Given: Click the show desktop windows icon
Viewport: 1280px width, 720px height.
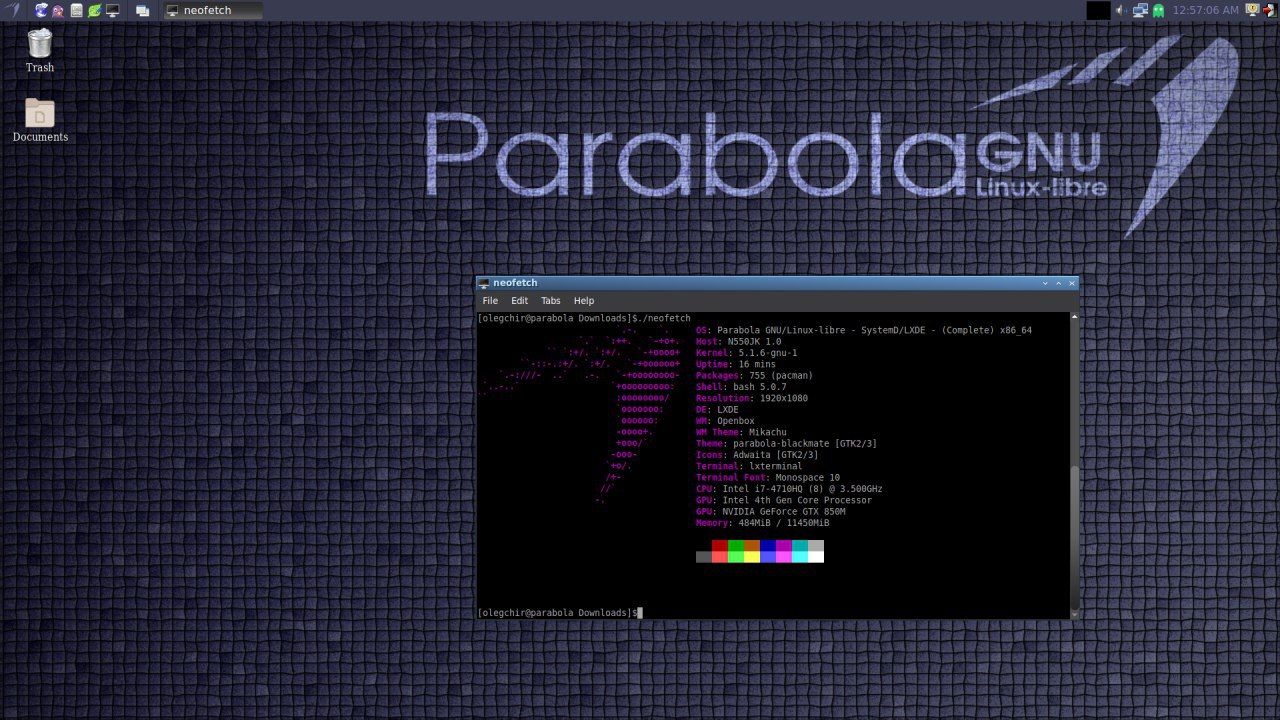Looking at the screenshot, I should 142,10.
